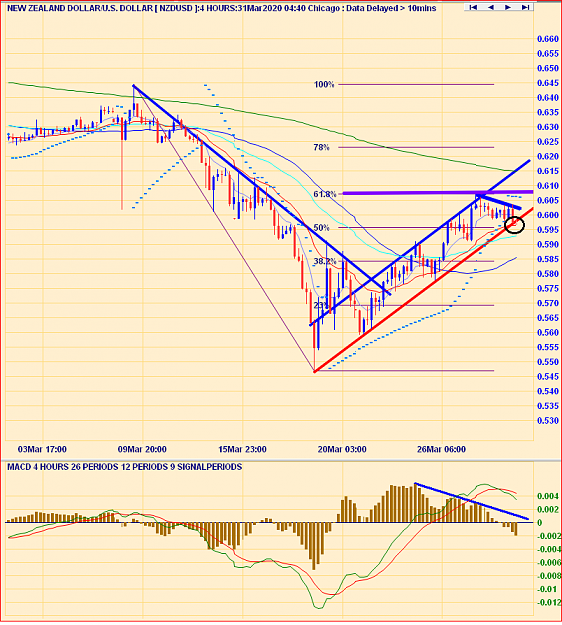Viewport: 562px width, 625px height.
Task: Click the 0.620 price axis value
Action: [548, 156]
